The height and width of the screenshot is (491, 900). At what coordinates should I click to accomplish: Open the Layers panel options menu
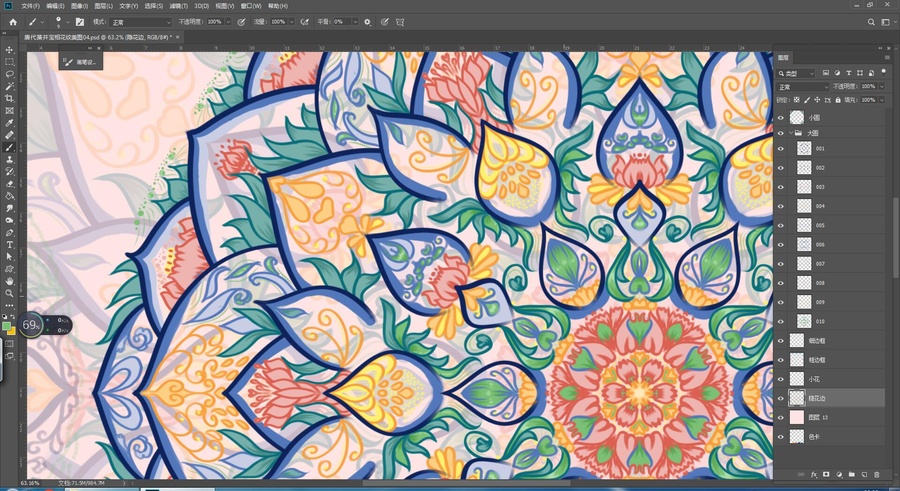point(888,57)
